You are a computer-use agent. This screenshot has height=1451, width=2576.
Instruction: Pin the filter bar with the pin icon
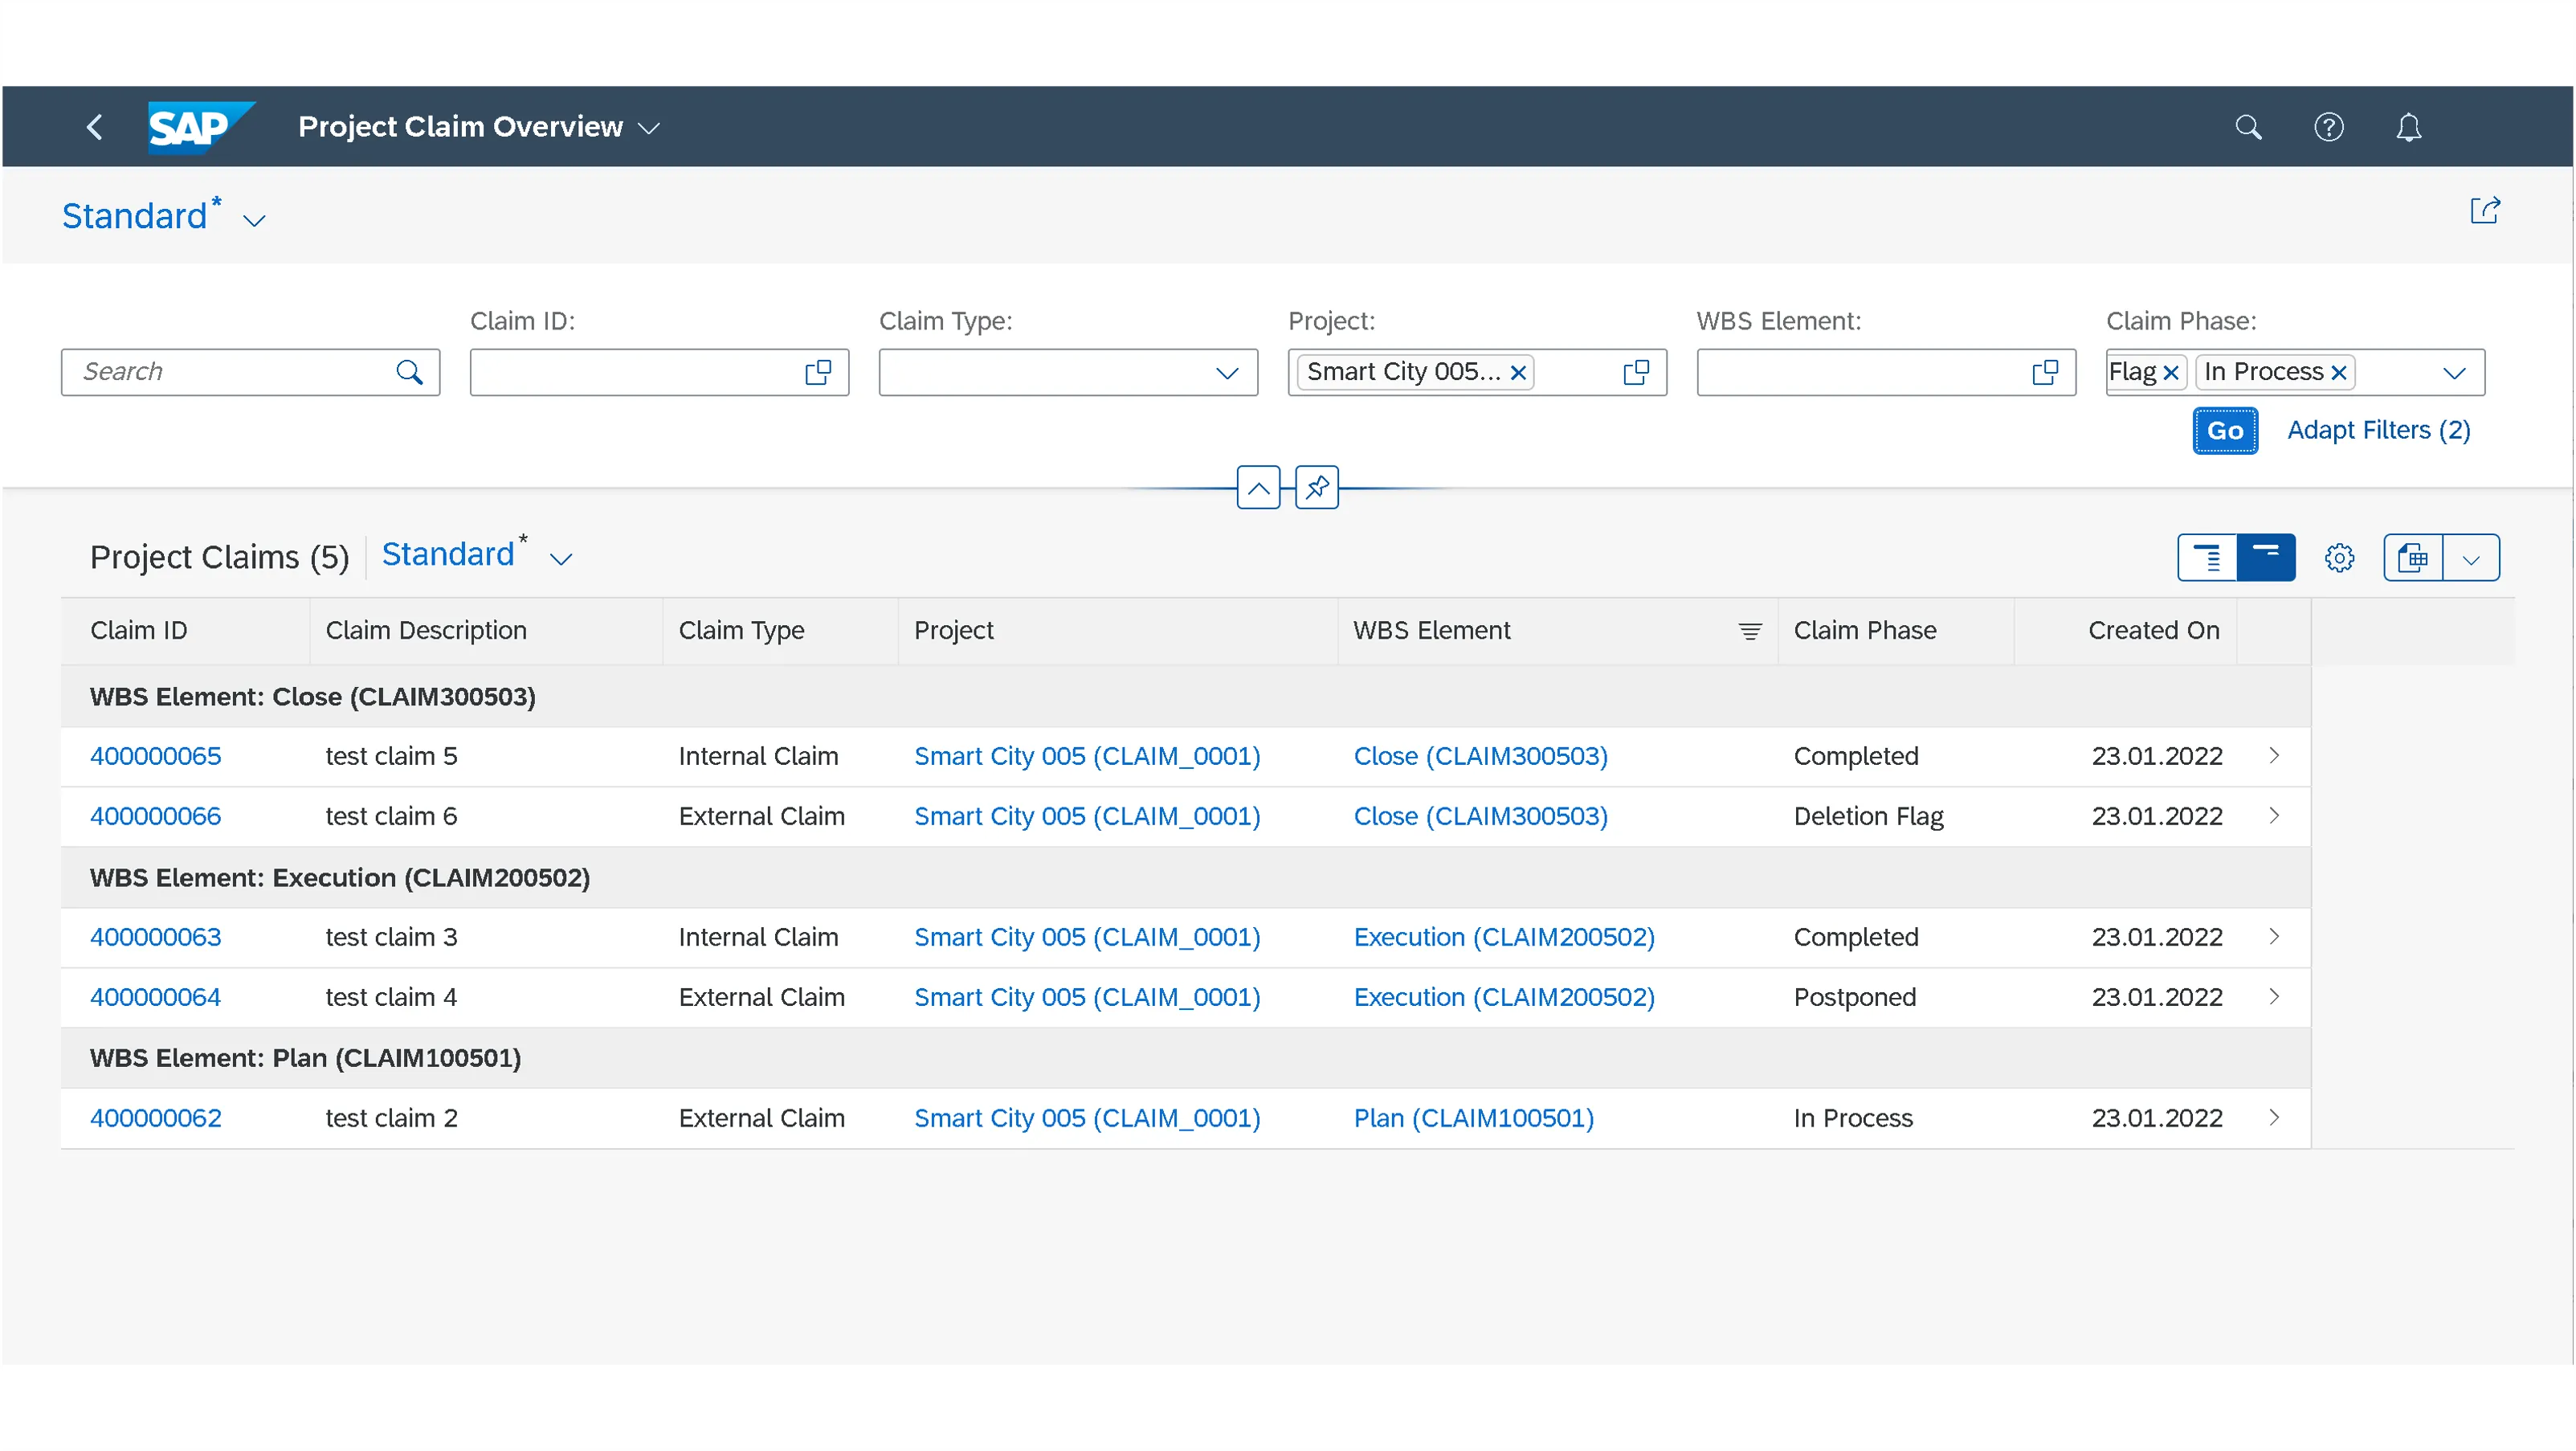tap(1316, 488)
